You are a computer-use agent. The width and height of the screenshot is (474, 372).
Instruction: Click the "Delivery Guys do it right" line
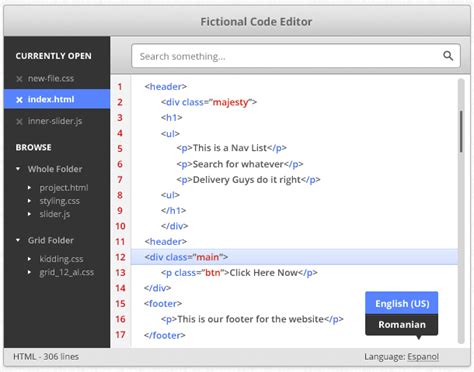248,180
